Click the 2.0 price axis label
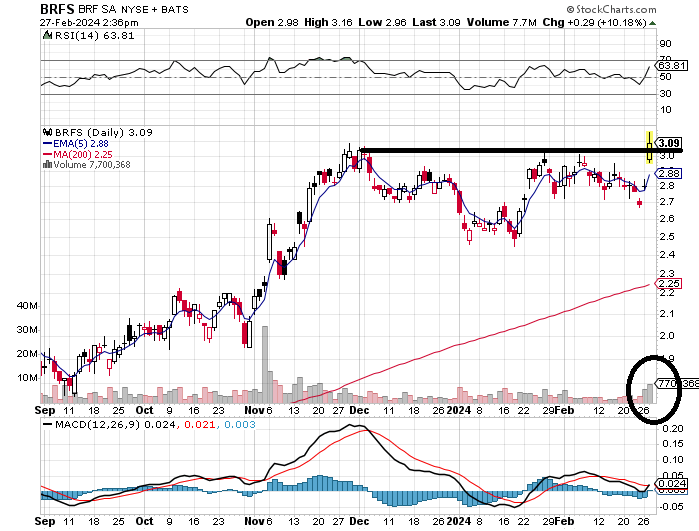This screenshot has width=699, height=531. [x=667, y=336]
